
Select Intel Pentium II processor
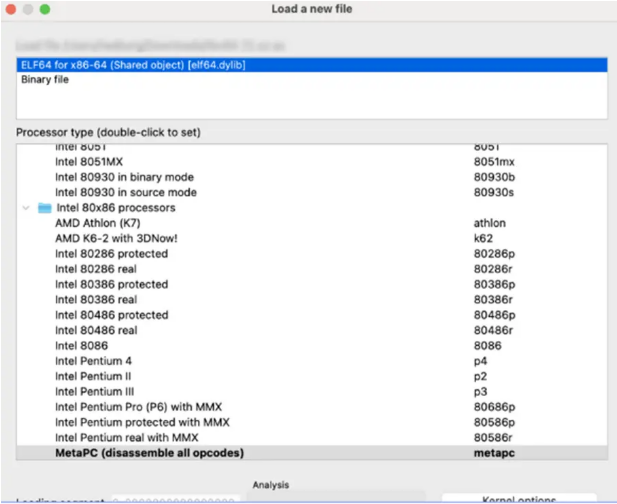[312, 377]
